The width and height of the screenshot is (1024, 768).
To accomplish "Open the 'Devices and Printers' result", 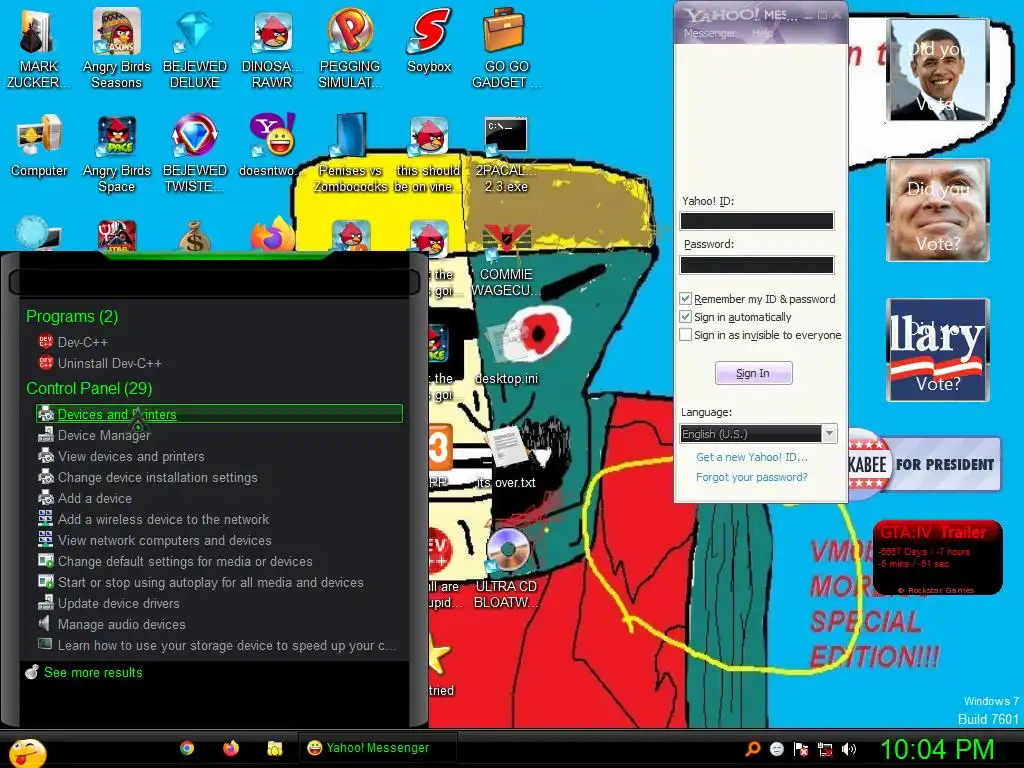I will click(219, 414).
